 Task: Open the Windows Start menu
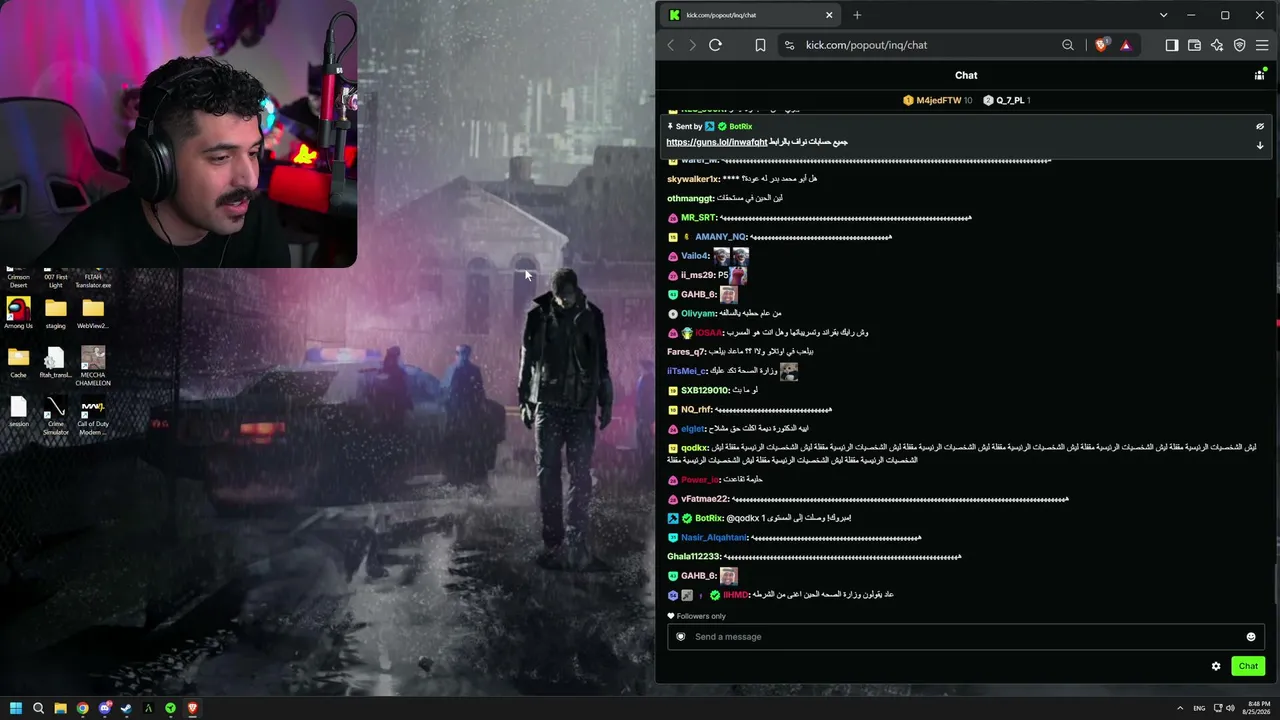click(x=16, y=708)
